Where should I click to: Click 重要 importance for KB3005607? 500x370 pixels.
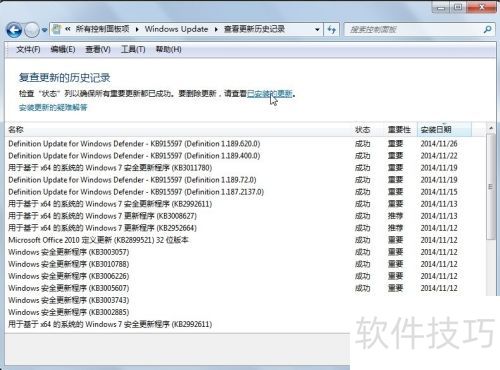pyautogui.click(x=395, y=288)
